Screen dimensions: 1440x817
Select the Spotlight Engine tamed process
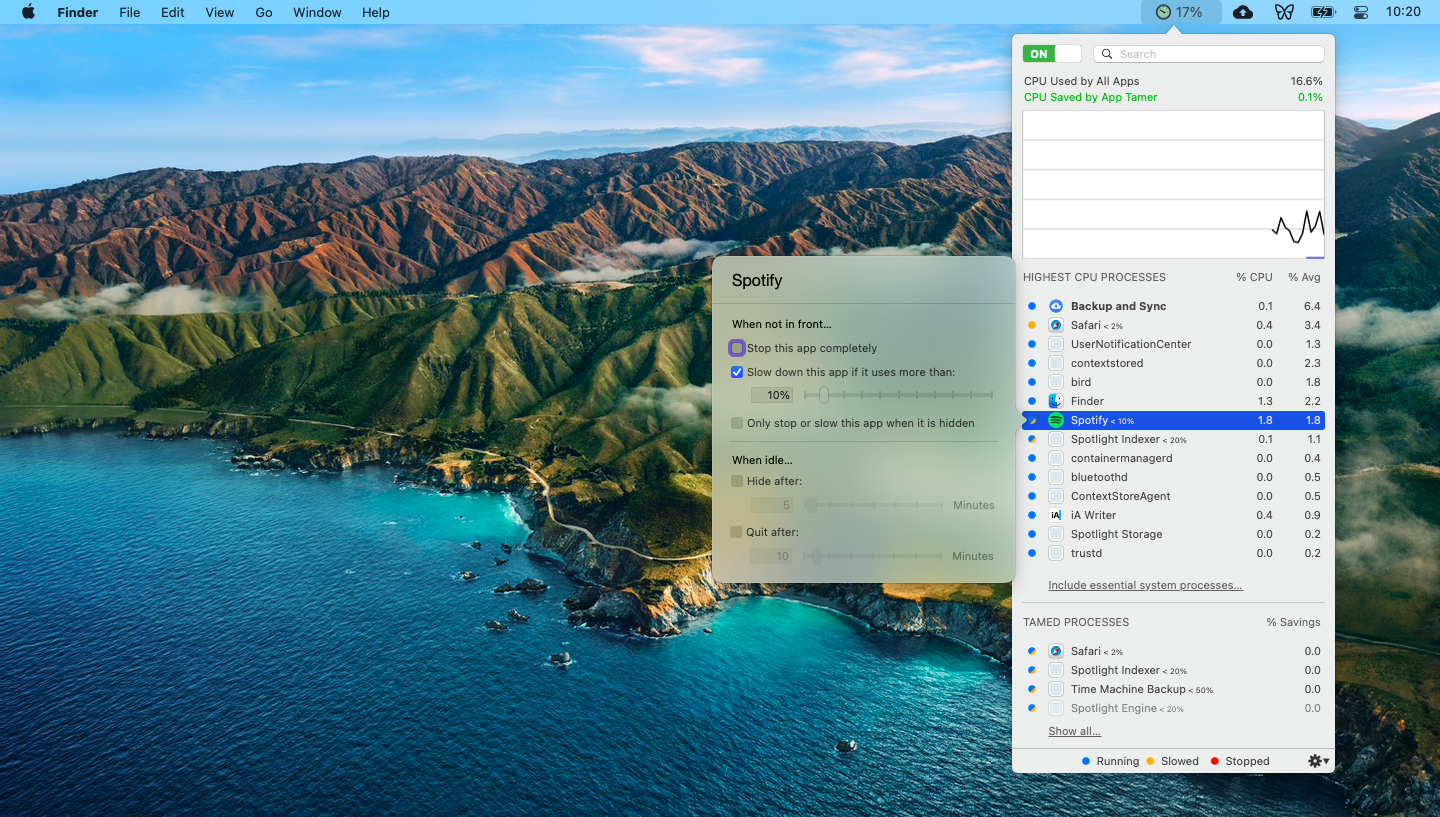[1173, 708]
